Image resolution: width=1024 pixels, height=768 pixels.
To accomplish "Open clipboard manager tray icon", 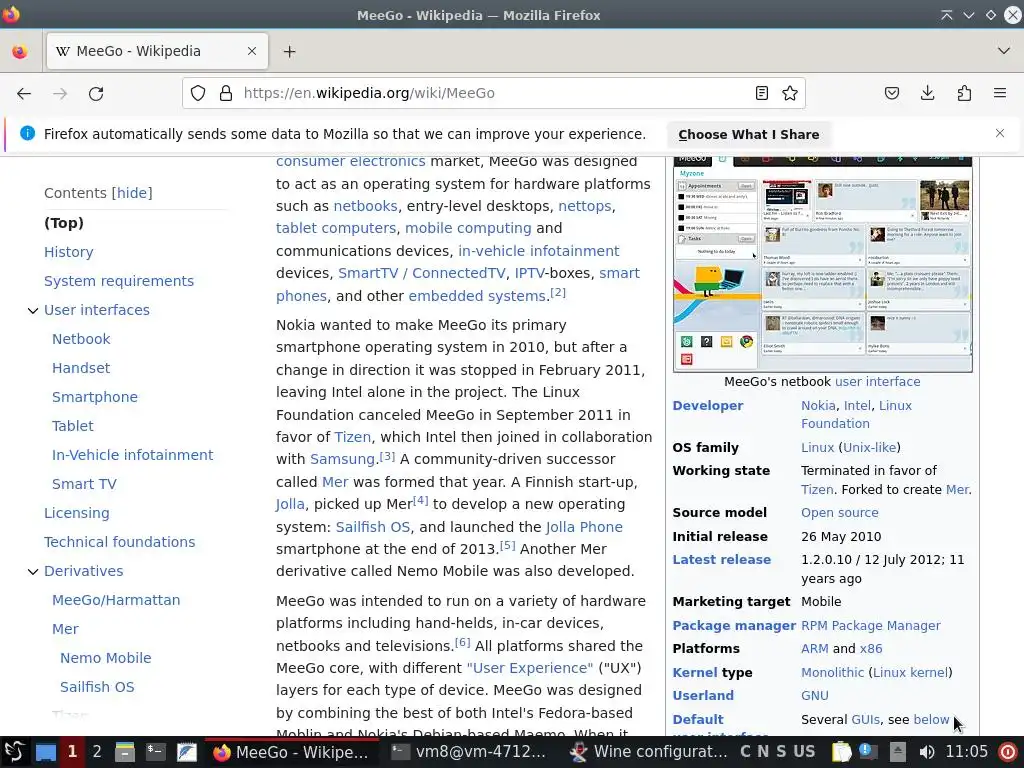I will coord(841,752).
